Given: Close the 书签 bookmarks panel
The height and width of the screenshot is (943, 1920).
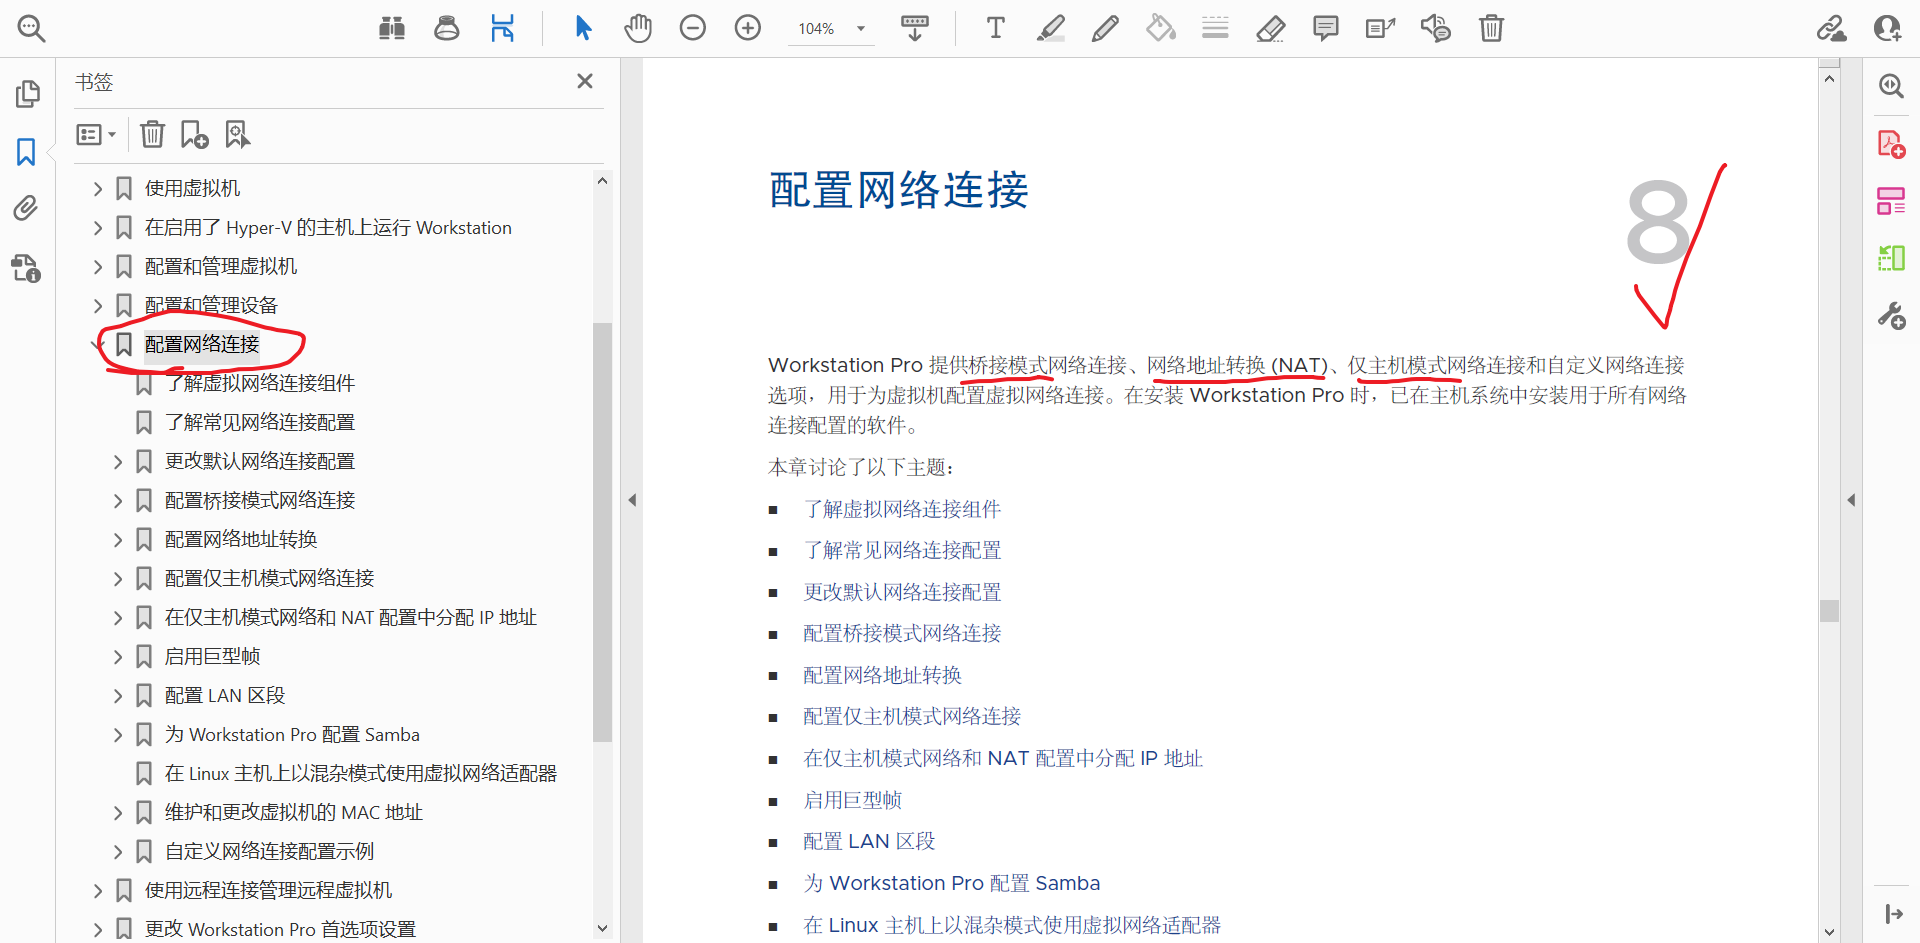Looking at the screenshot, I should (585, 81).
